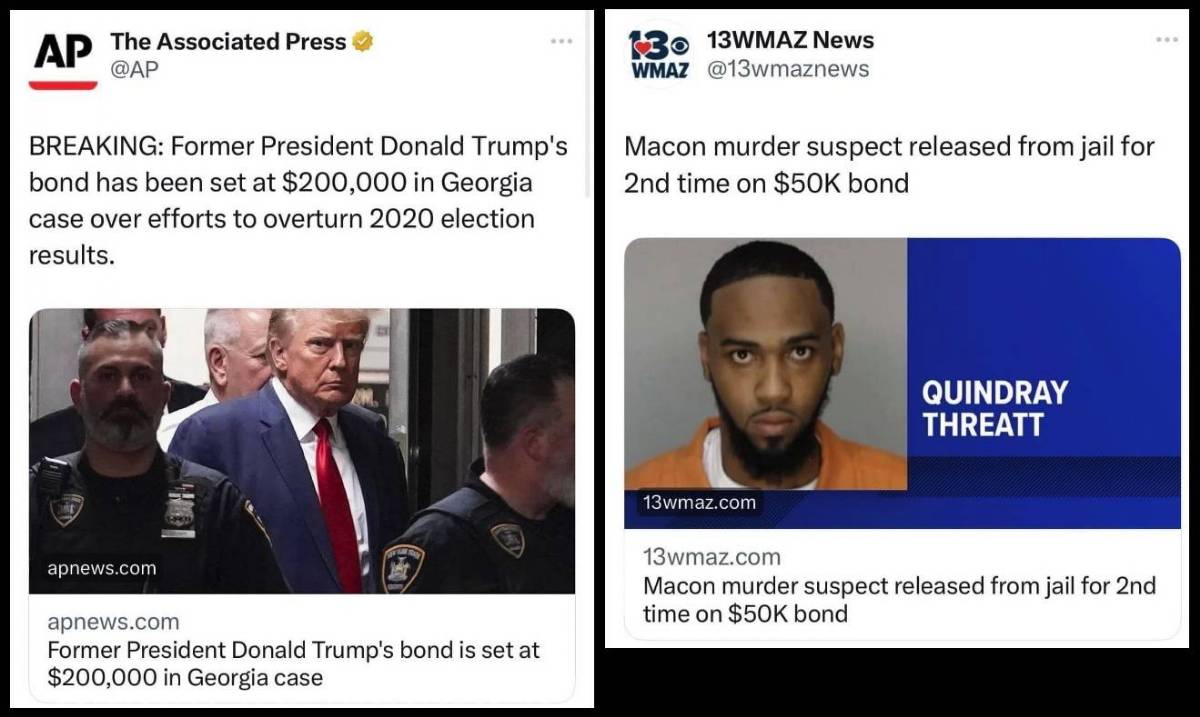Click the BREAKING tweet text
The image size is (1200, 717).
[x=298, y=200]
